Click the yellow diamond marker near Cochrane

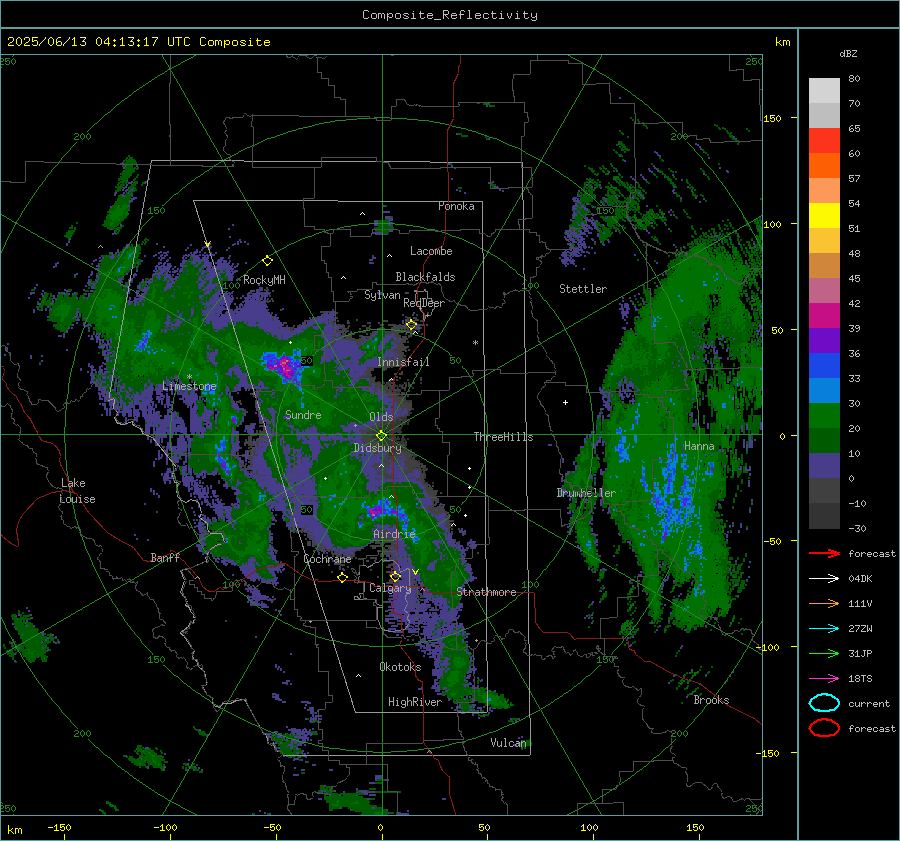click(342, 577)
